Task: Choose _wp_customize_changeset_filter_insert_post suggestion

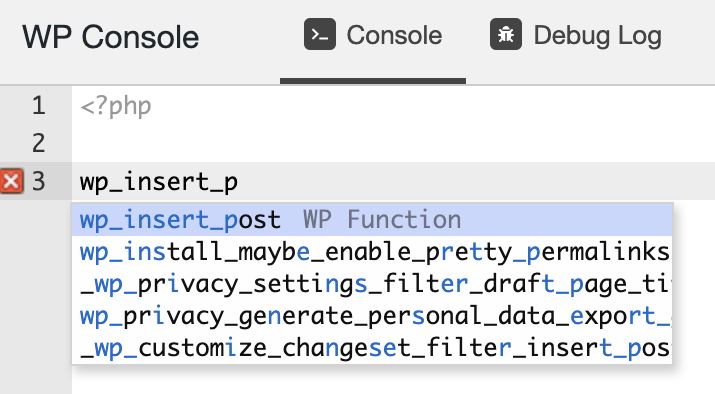Action: coord(372,348)
